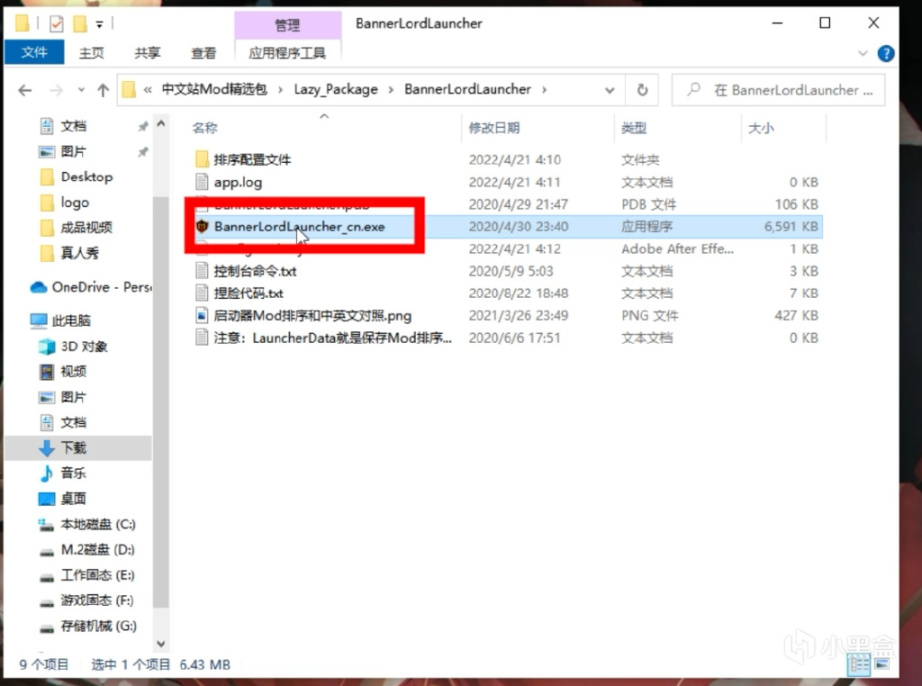The image size is (922, 686).
Task: Open the 成品视频 folder in sidebar
Action: tap(86, 227)
